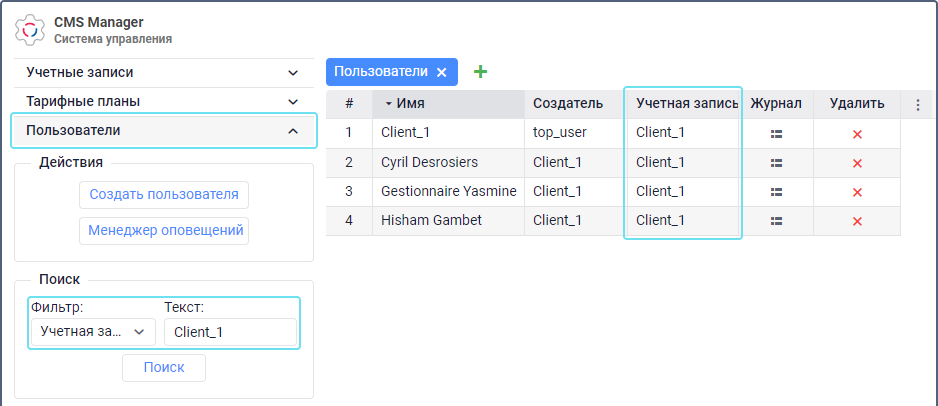The image size is (938, 406).
Task: Delete user Gestionnaire Yasmine
Action: [x=857, y=192]
